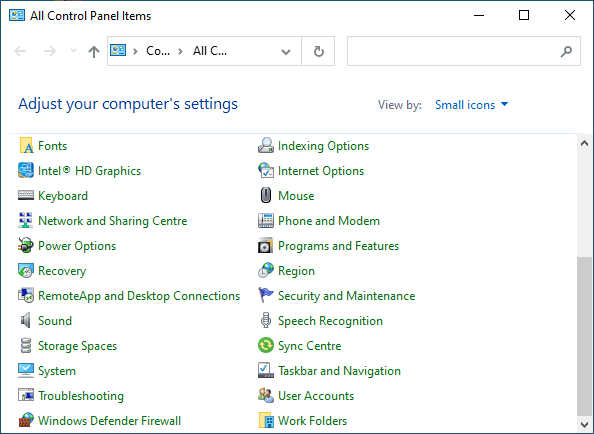Open the Power Options link
This screenshot has height=434, width=594.
pyautogui.click(x=77, y=246)
